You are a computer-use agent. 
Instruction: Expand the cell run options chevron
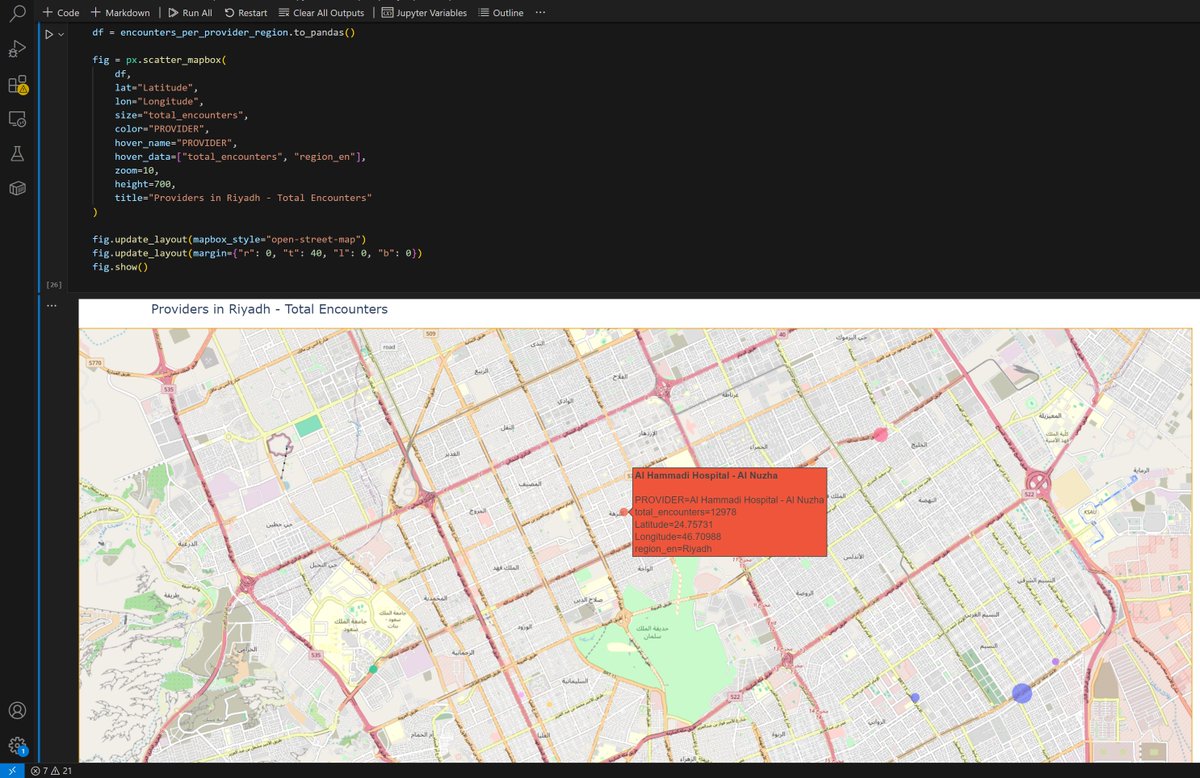pyautogui.click(x=62, y=35)
